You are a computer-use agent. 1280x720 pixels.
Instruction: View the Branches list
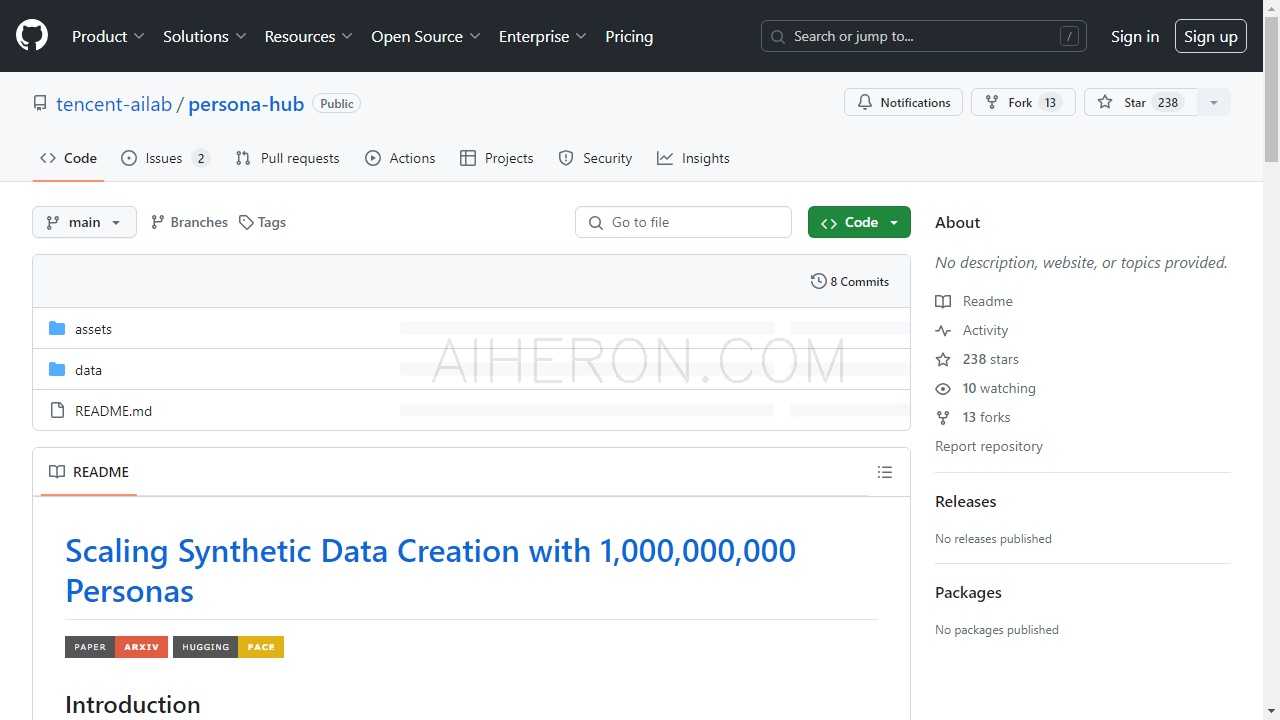[189, 222]
